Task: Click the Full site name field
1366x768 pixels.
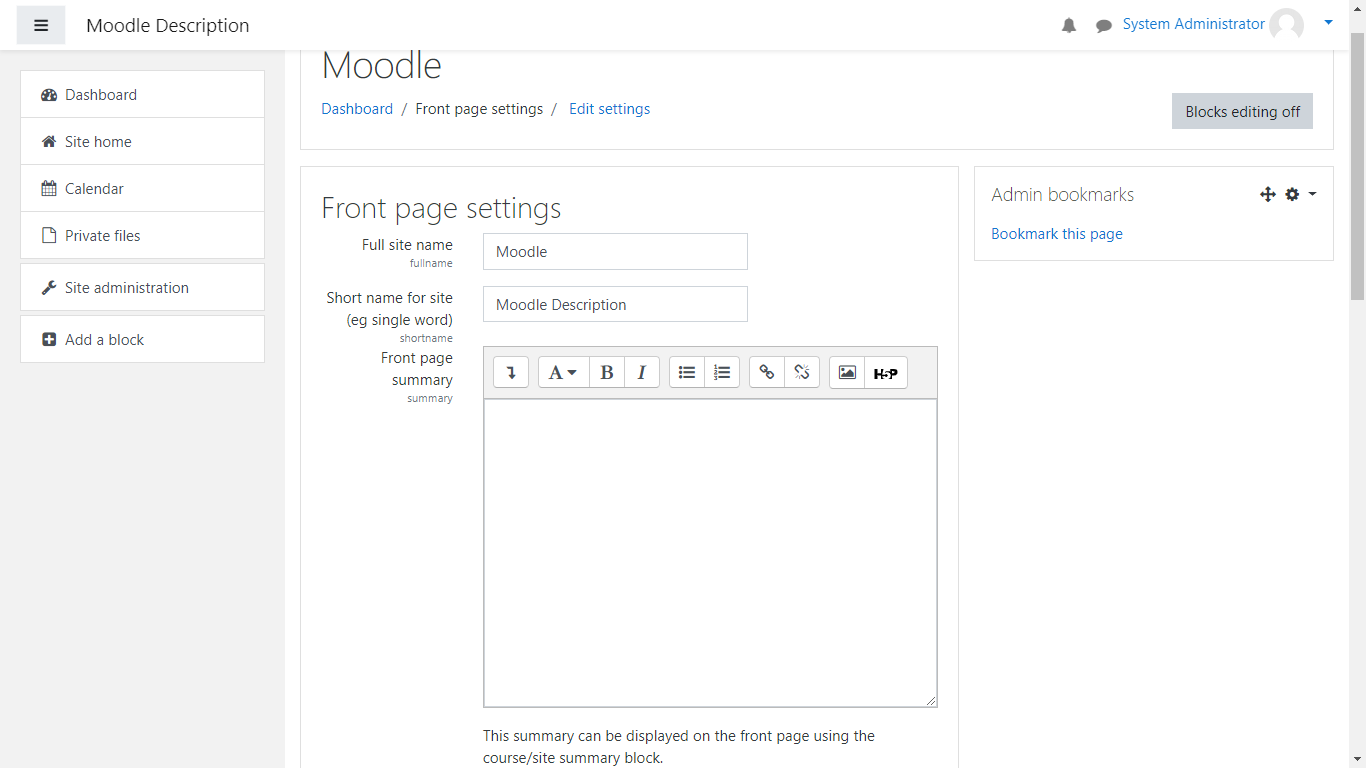Action: [615, 252]
